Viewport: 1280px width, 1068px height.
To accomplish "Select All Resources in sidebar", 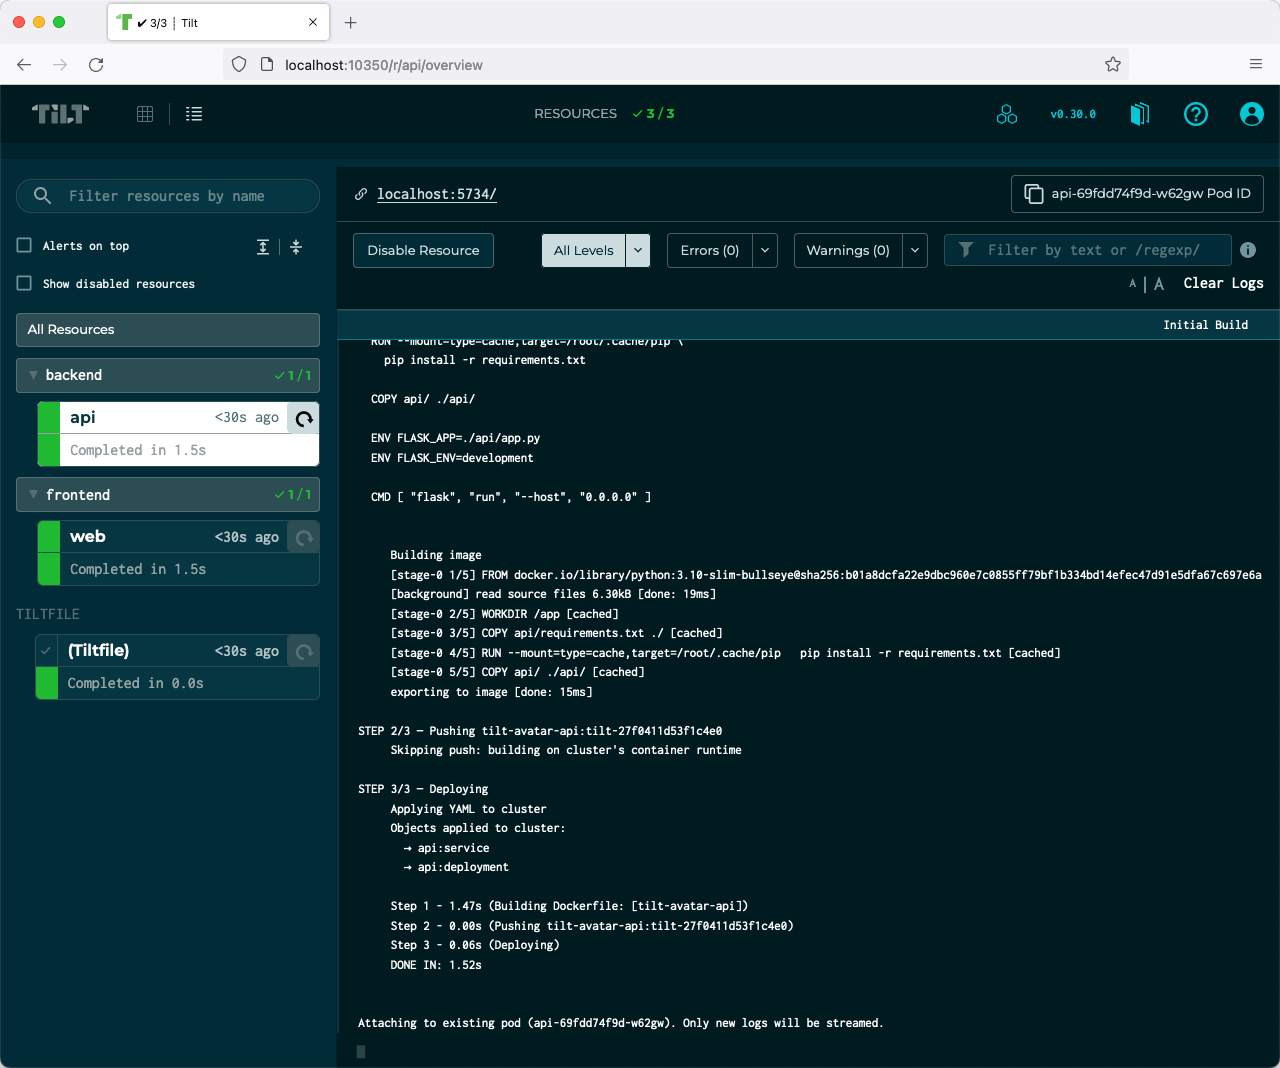I will (x=168, y=330).
